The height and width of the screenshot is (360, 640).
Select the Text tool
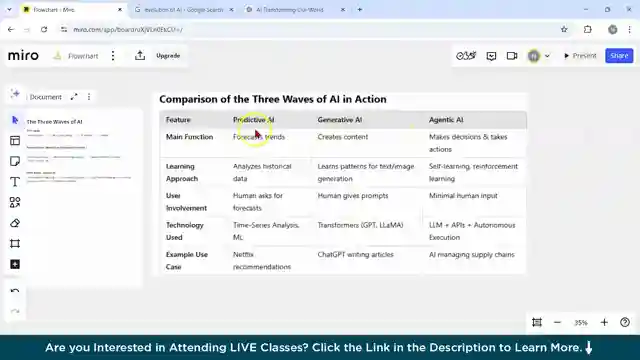[x=15, y=182]
